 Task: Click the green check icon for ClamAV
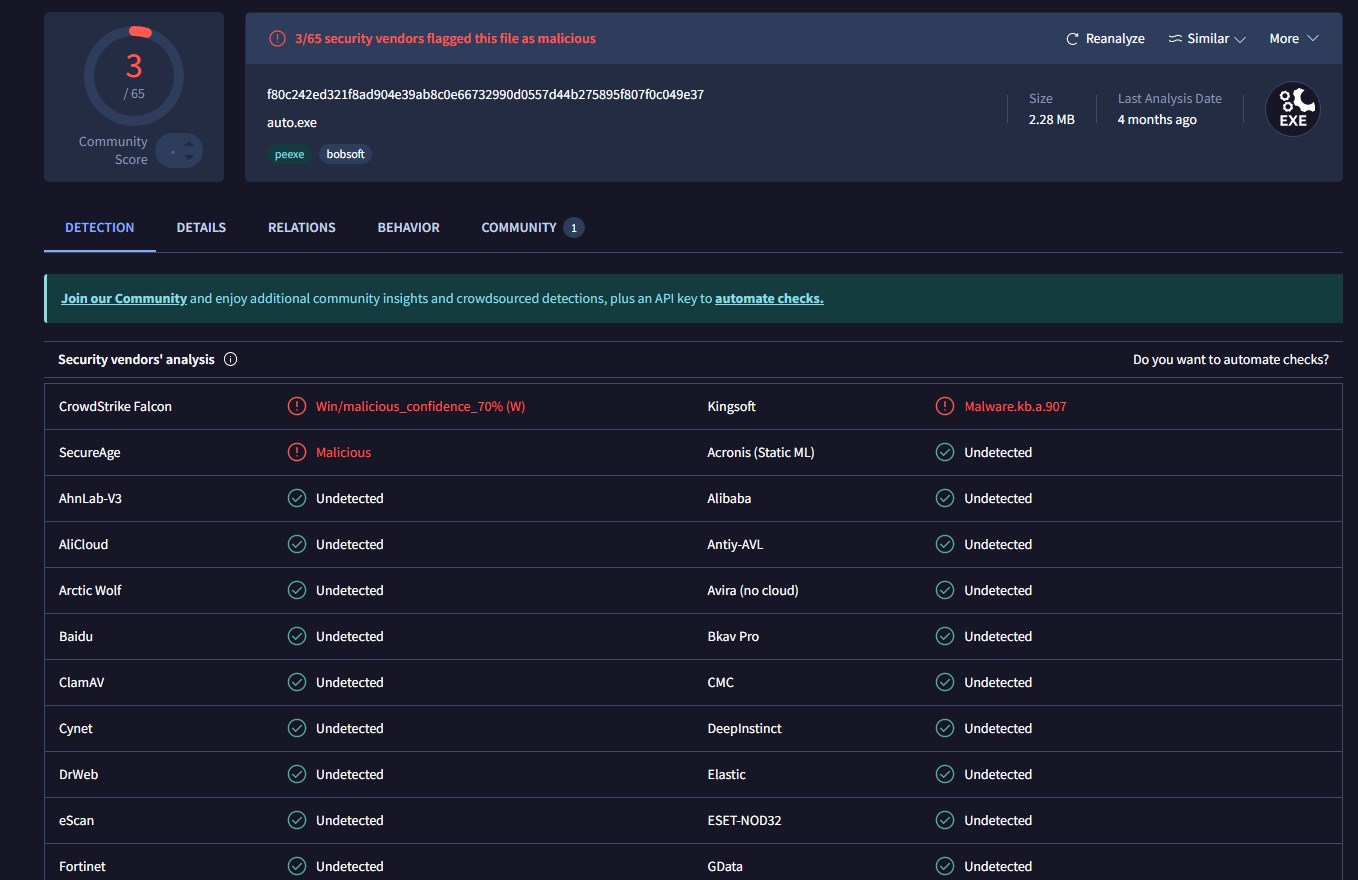pyautogui.click(x=297, y=682)
